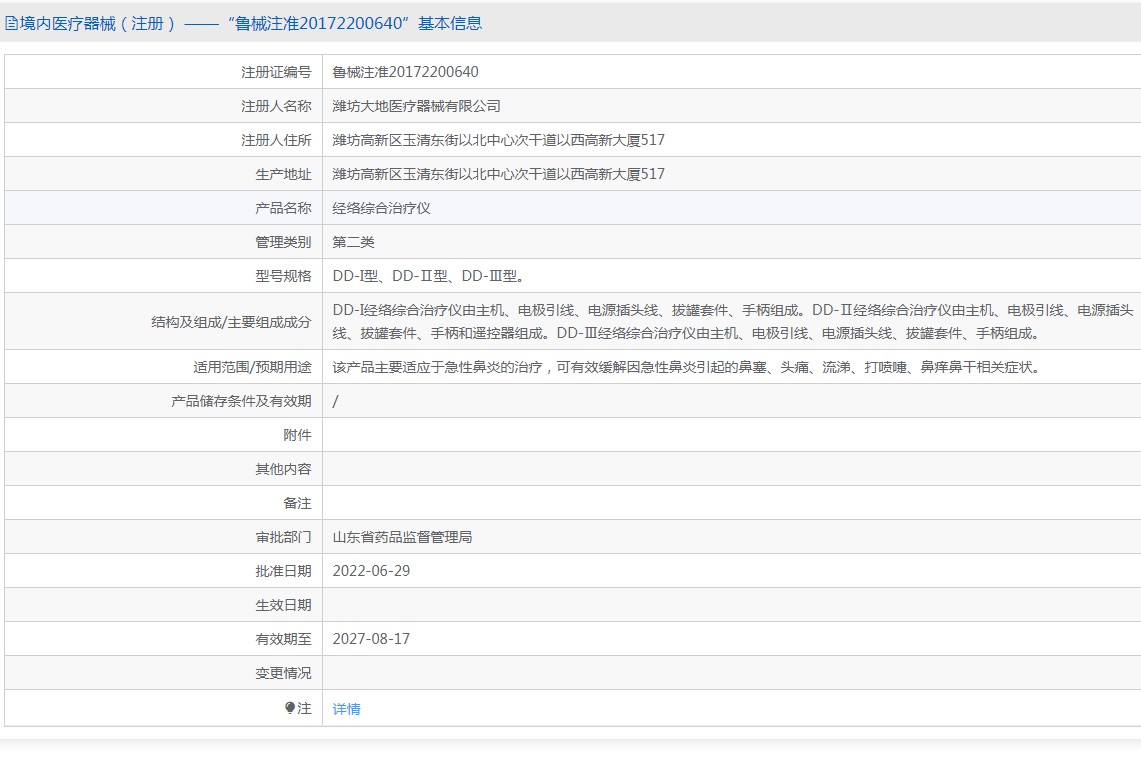Select the registrant name 潍坊大地医疗器械有限公司
The image size is (1141, 762).
coord(416,106)
